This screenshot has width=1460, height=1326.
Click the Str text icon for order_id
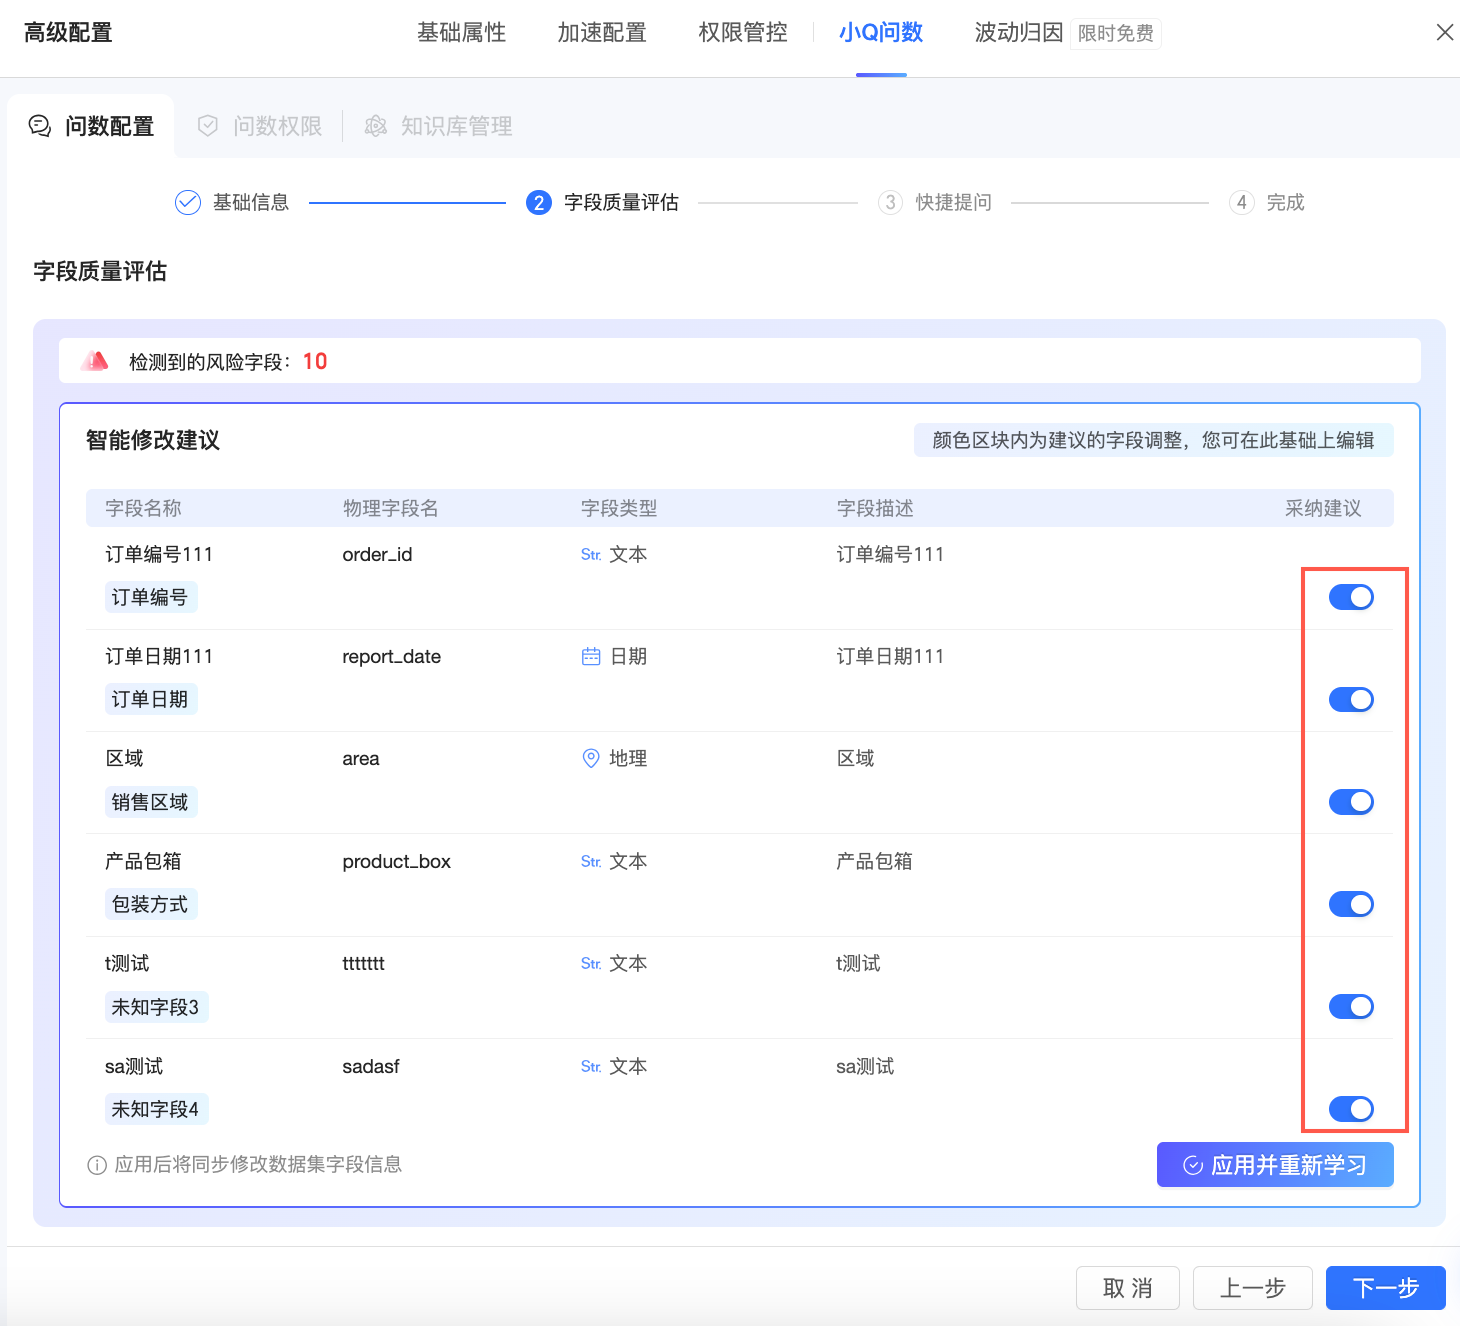click(591, 555)
